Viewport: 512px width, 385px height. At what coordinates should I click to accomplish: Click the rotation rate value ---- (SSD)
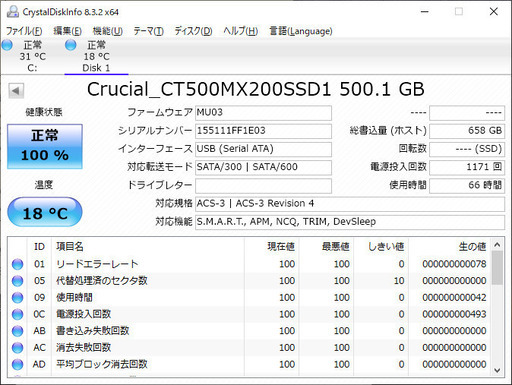[467, 149]
